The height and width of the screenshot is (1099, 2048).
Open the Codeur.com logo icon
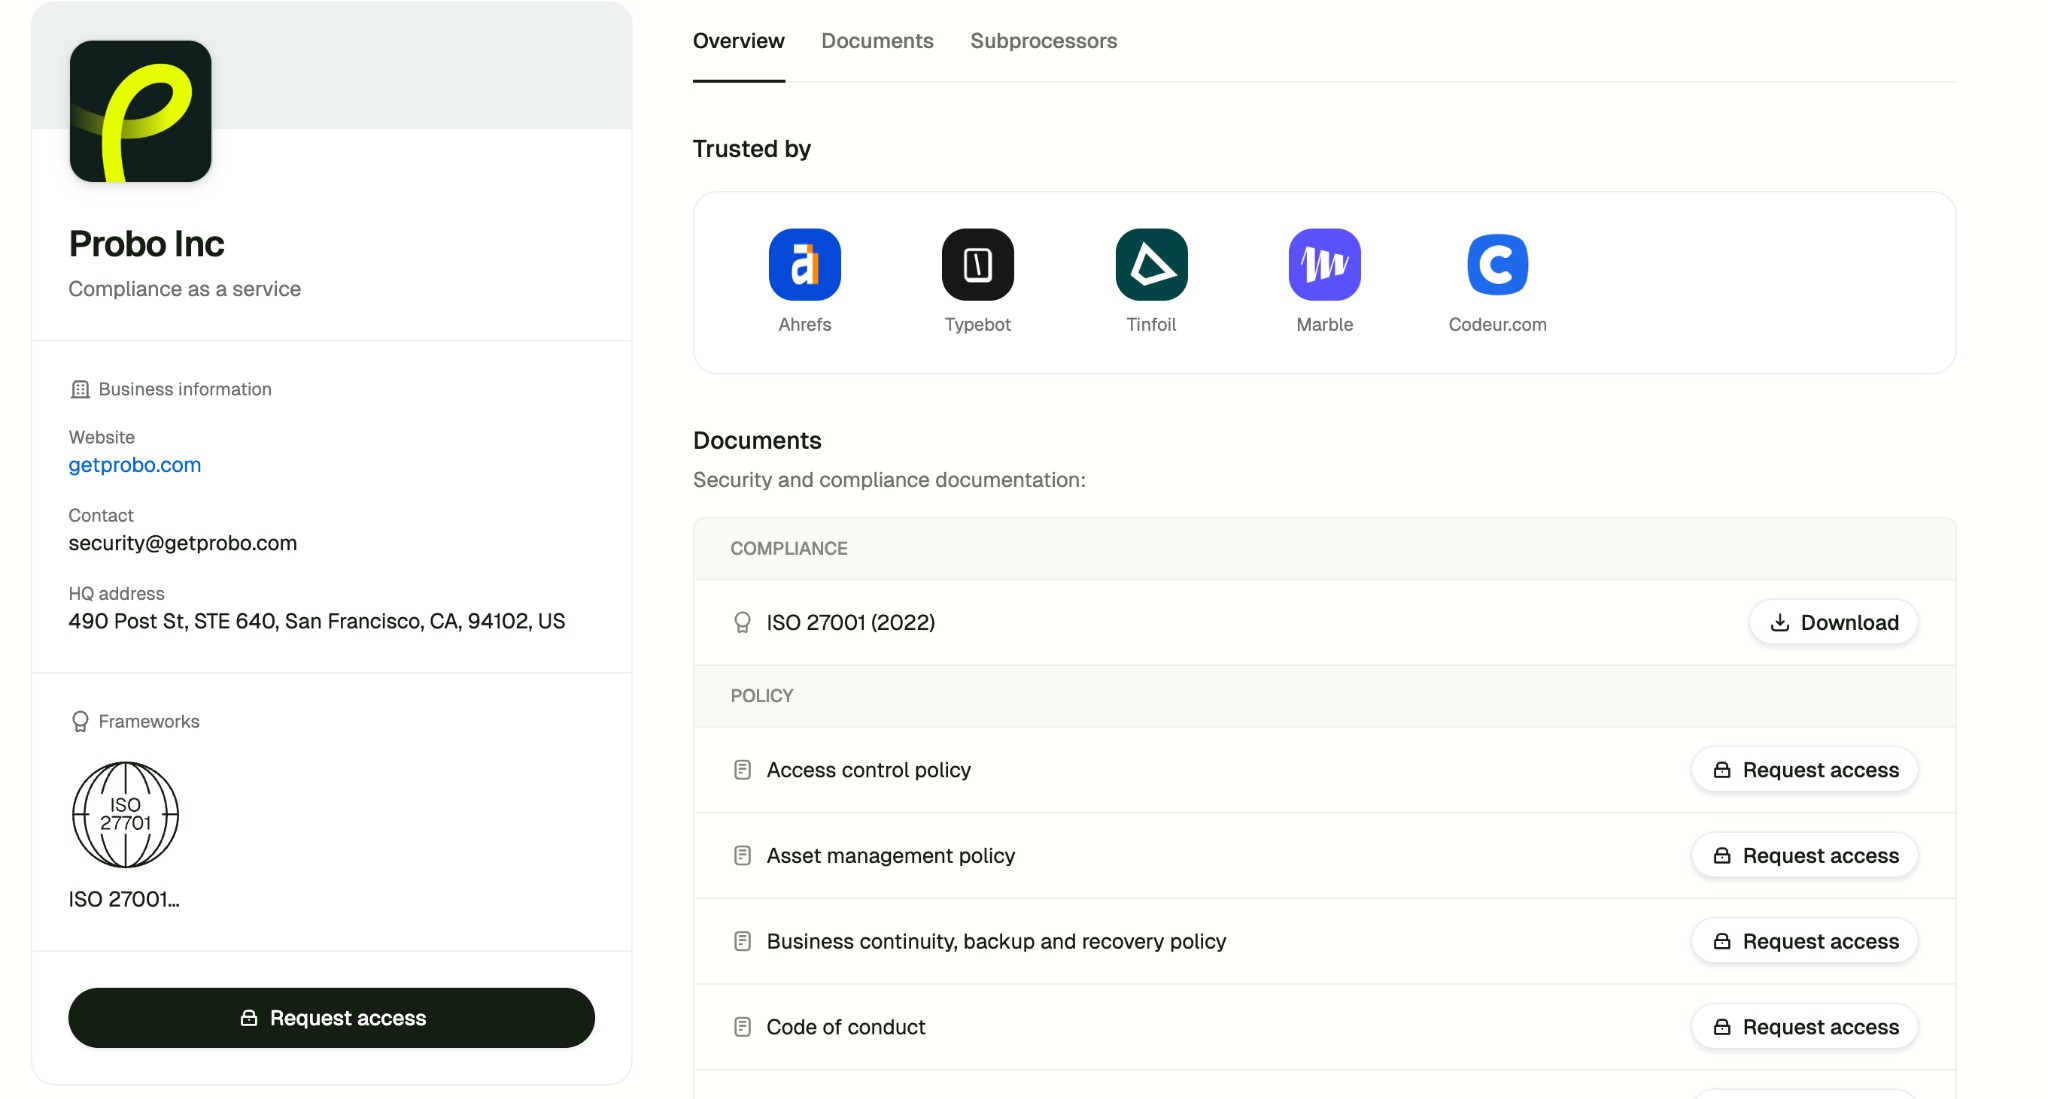1498,265
